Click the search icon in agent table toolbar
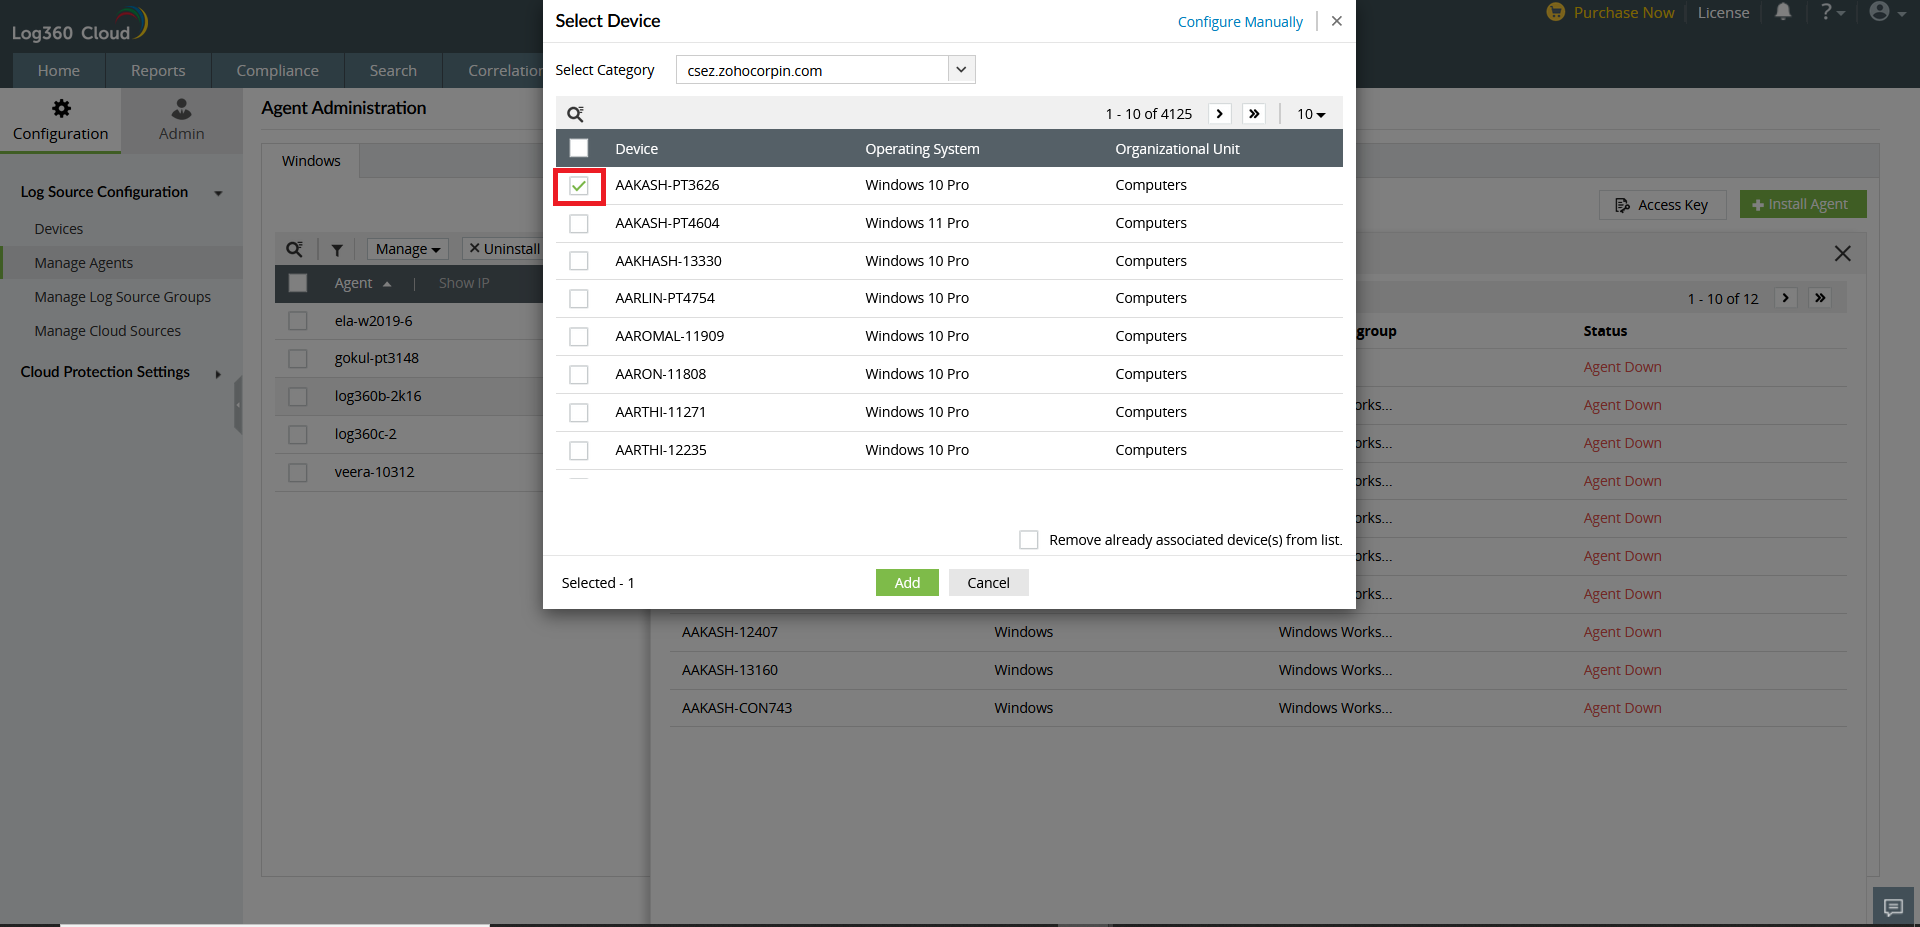1920x927 pixels. point(295,249)
